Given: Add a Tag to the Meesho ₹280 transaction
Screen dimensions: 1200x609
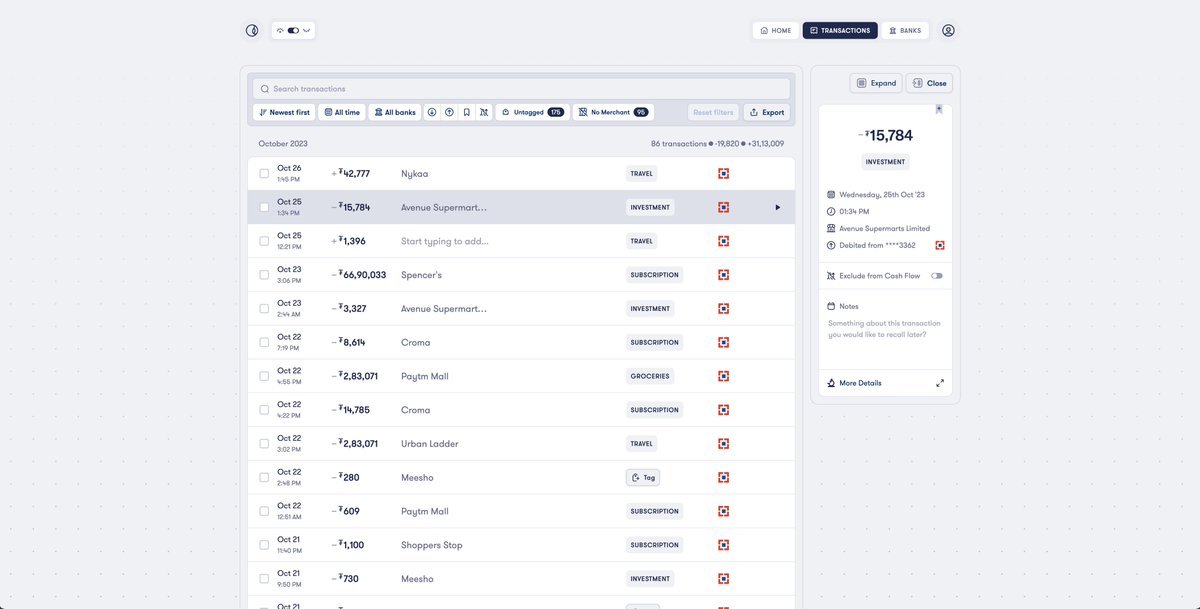Looking at the screenshot, I should 643,478.
